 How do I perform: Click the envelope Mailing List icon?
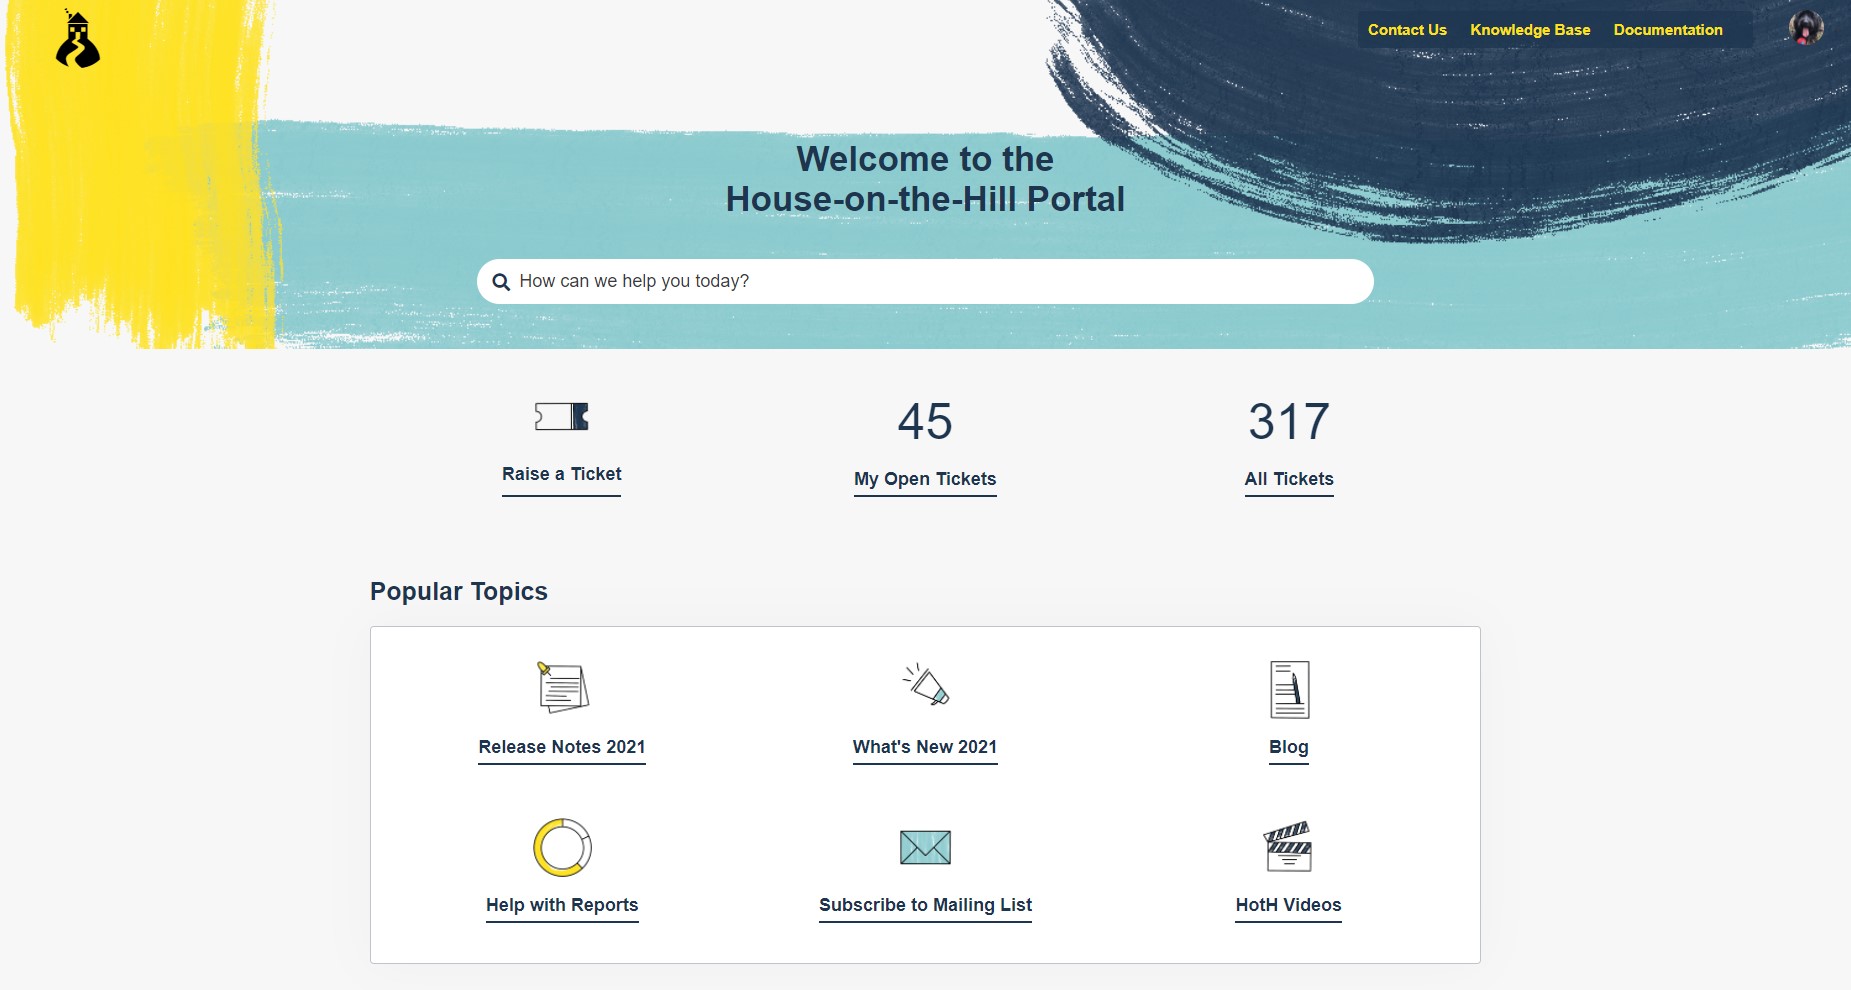click(925, 847)
